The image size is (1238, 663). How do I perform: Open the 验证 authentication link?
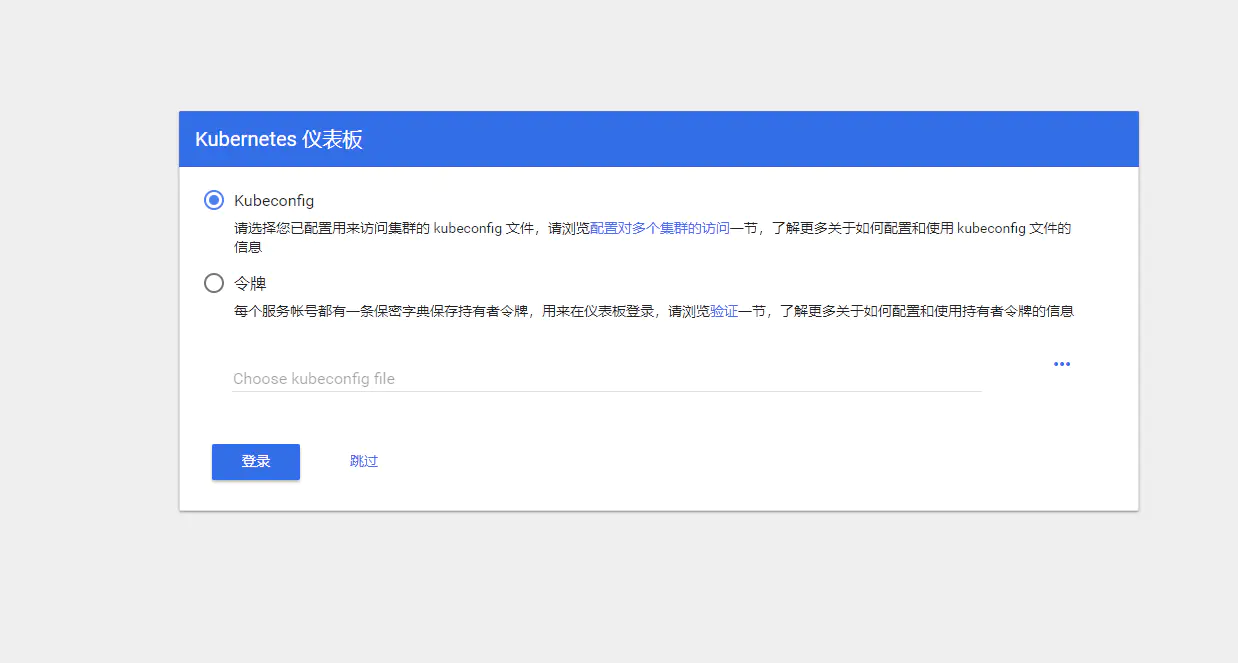724,311
